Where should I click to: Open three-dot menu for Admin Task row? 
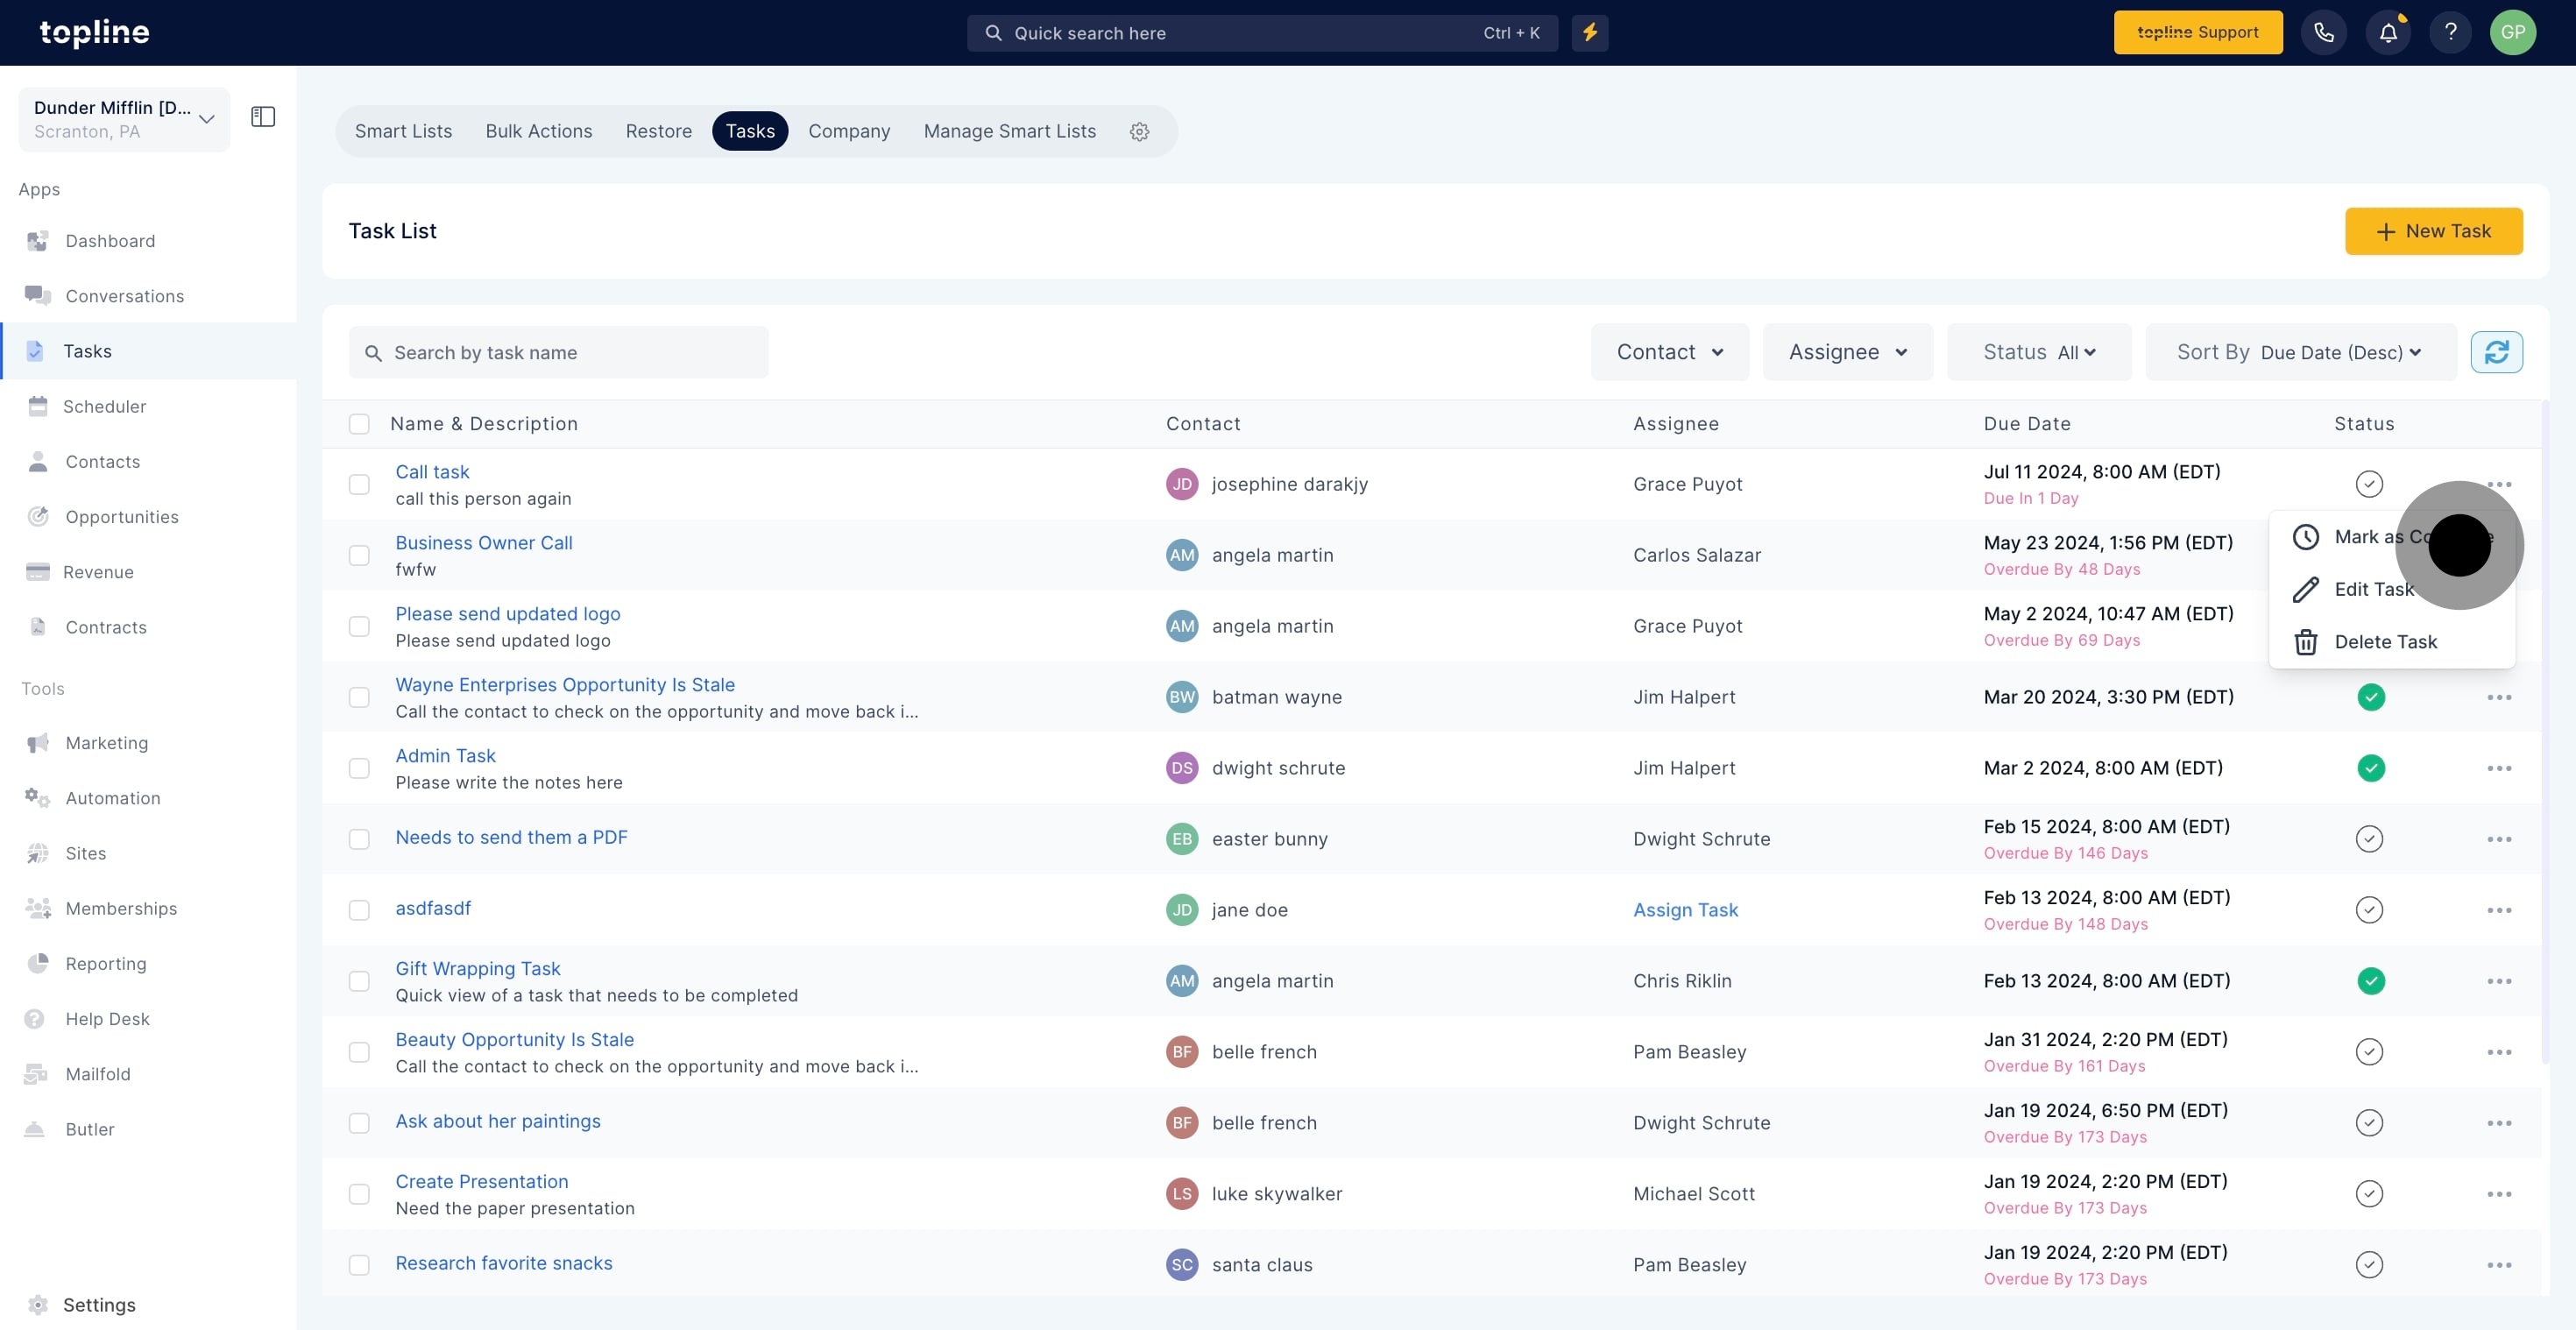point(2498,768)
